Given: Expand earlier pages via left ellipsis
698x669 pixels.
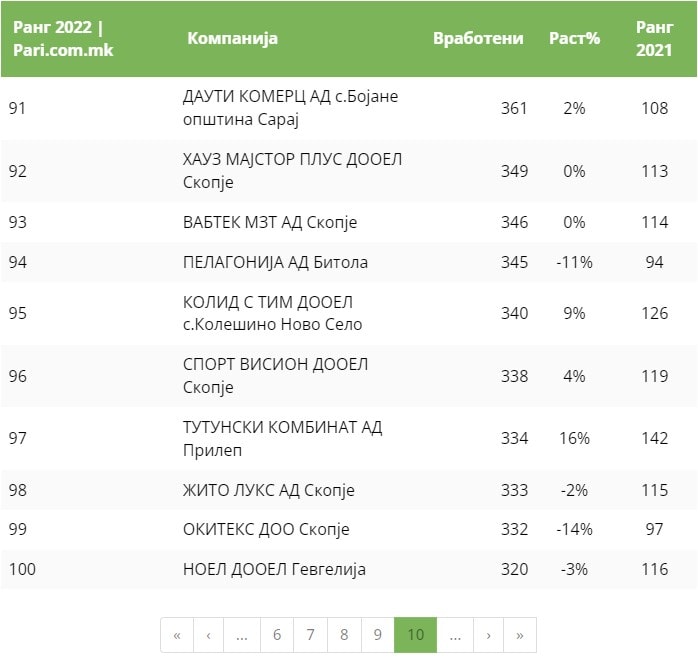Looking at the screenshot, I should 242,635.
